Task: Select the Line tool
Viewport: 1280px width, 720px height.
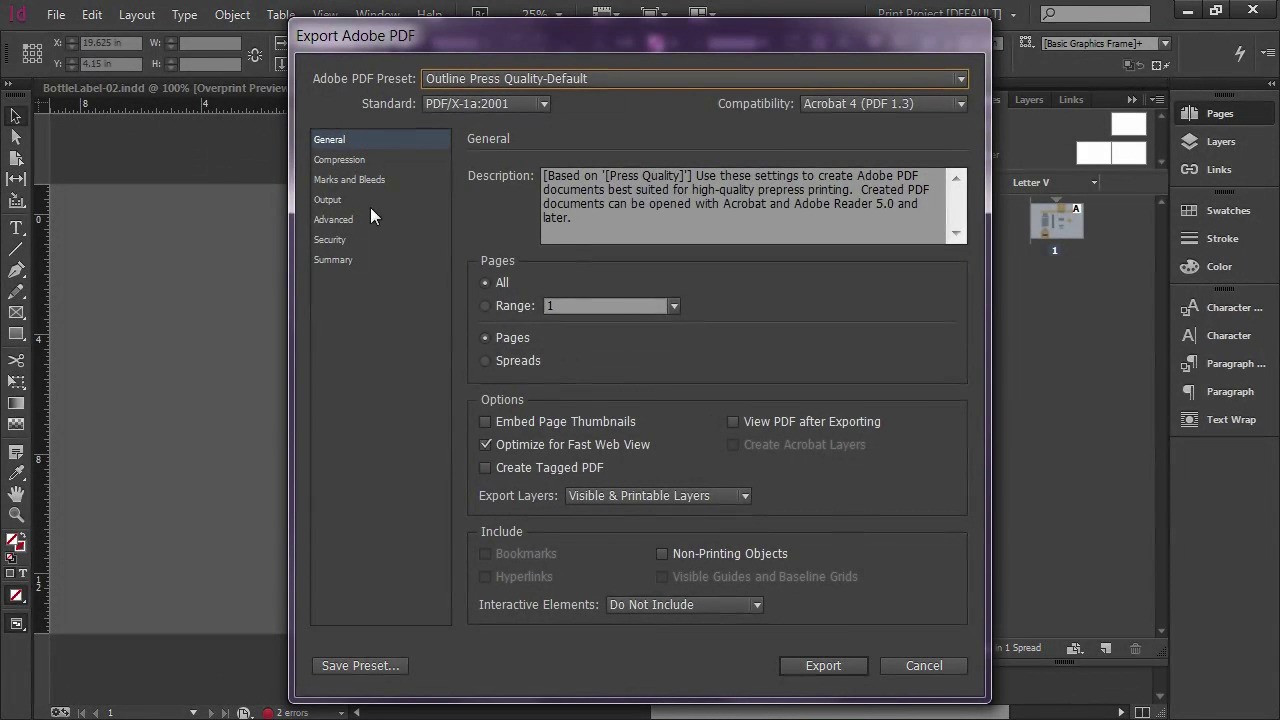Action: [x=16, y=249]
